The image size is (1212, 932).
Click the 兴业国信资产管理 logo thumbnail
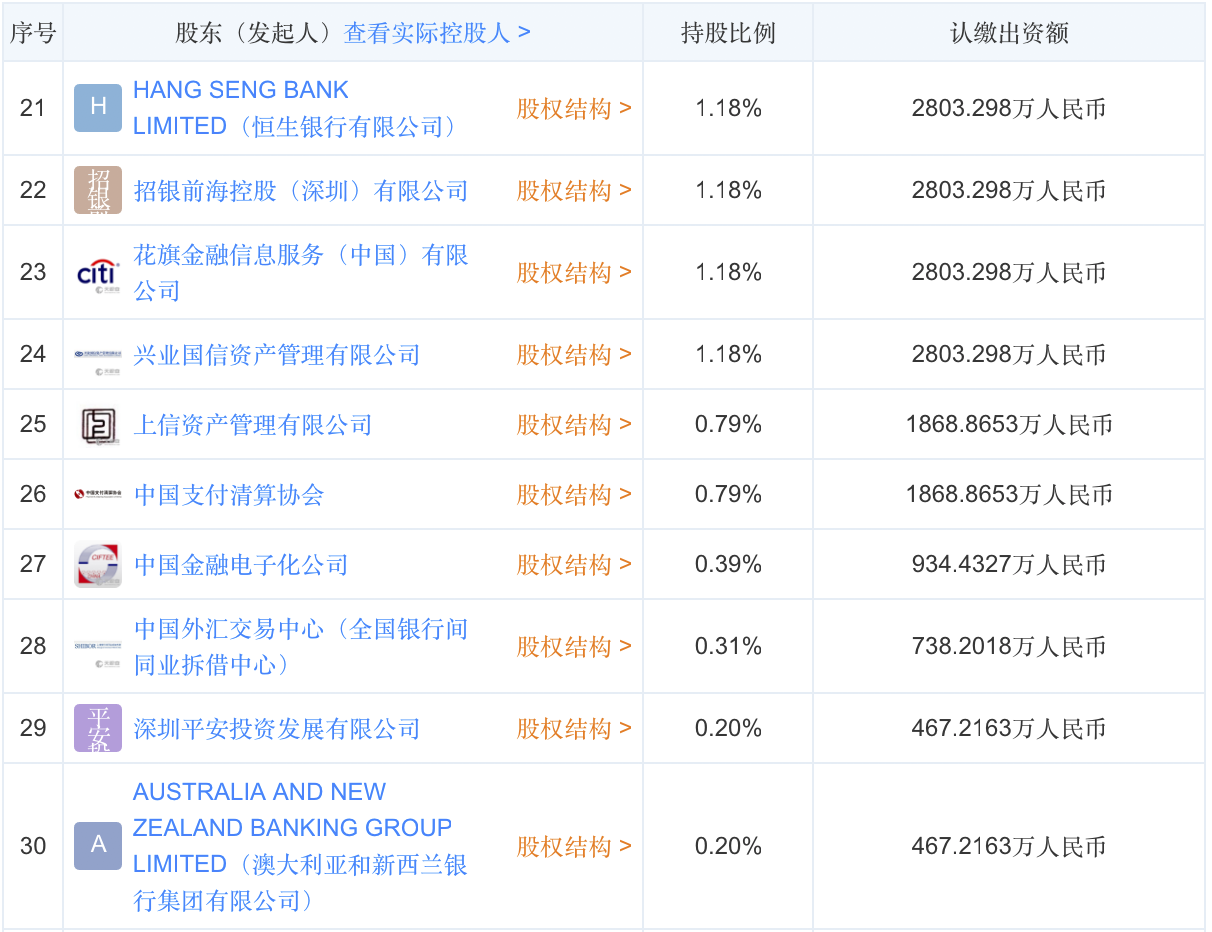point(98,355)
